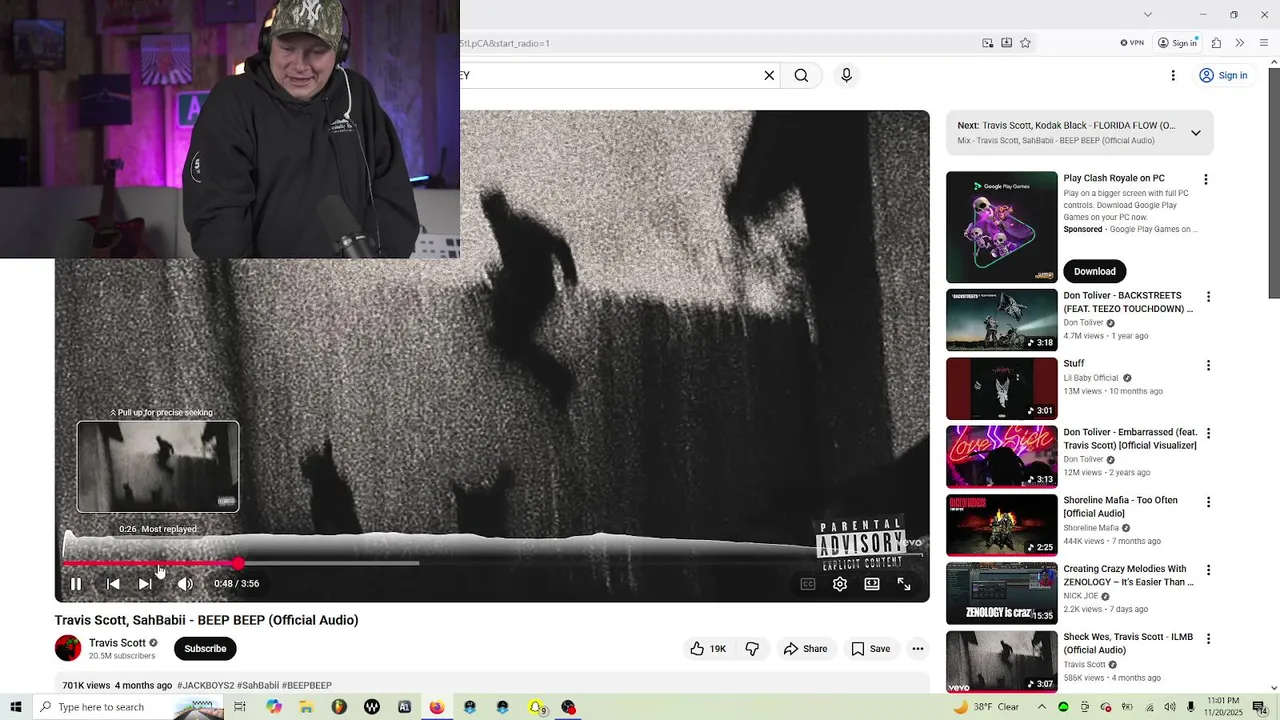This screenshot has height=720, width=1280.
Task: Open File Explorer from taskbar
Action: (x=306, y=707)
